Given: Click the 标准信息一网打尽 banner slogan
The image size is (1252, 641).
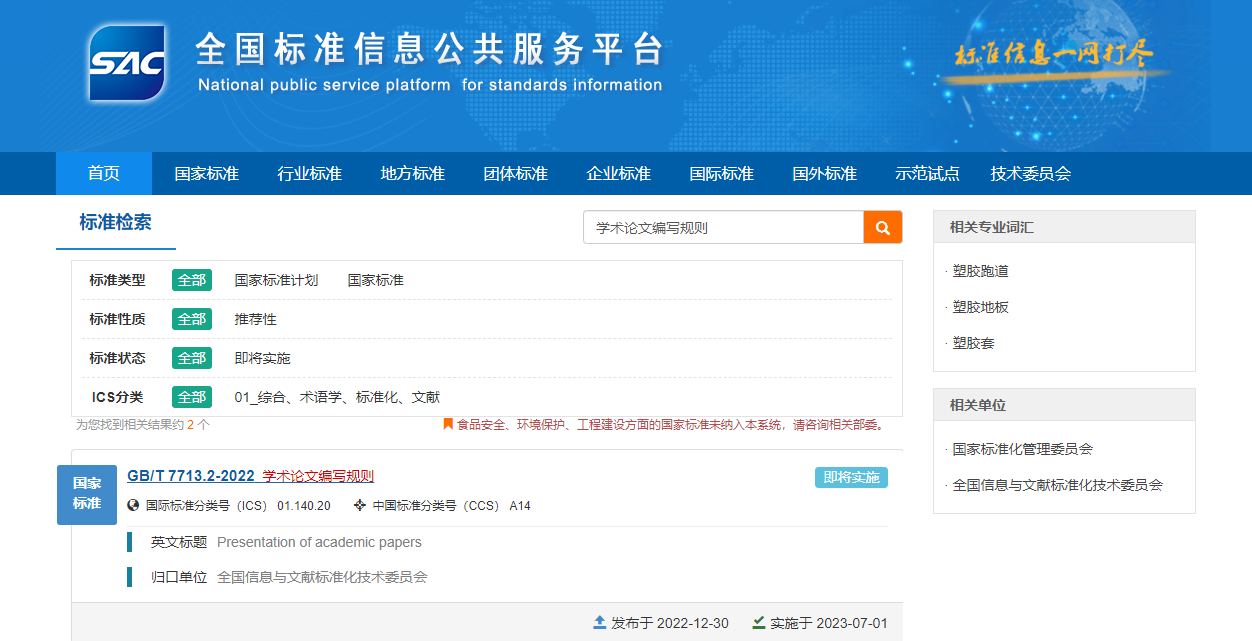Looking at the screenshot, I should 1053,53.
